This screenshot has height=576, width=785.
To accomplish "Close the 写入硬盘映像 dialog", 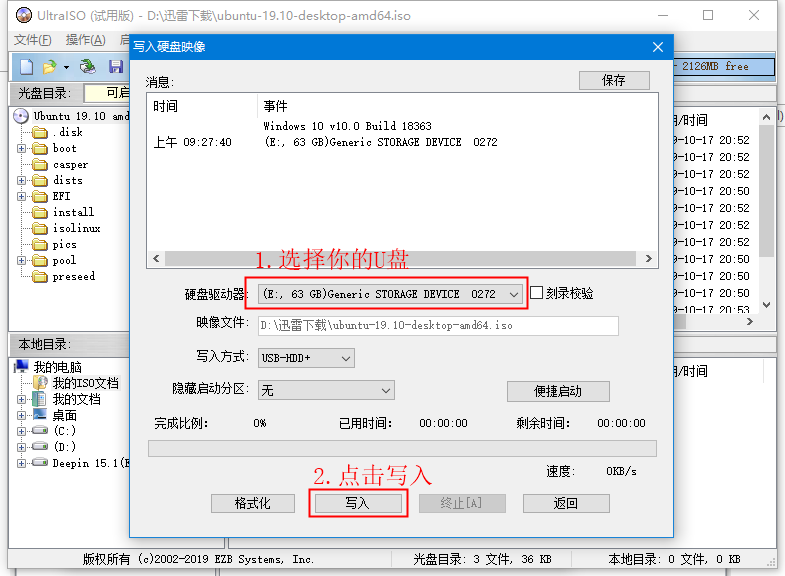I will tap(658, 47).
